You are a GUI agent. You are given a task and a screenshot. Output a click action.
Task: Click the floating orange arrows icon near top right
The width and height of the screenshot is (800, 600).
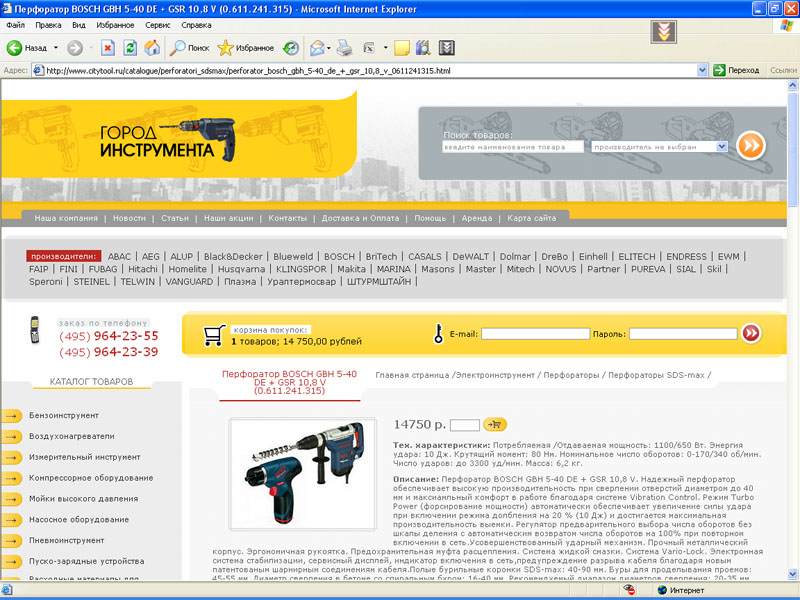(x=664, y=32)
